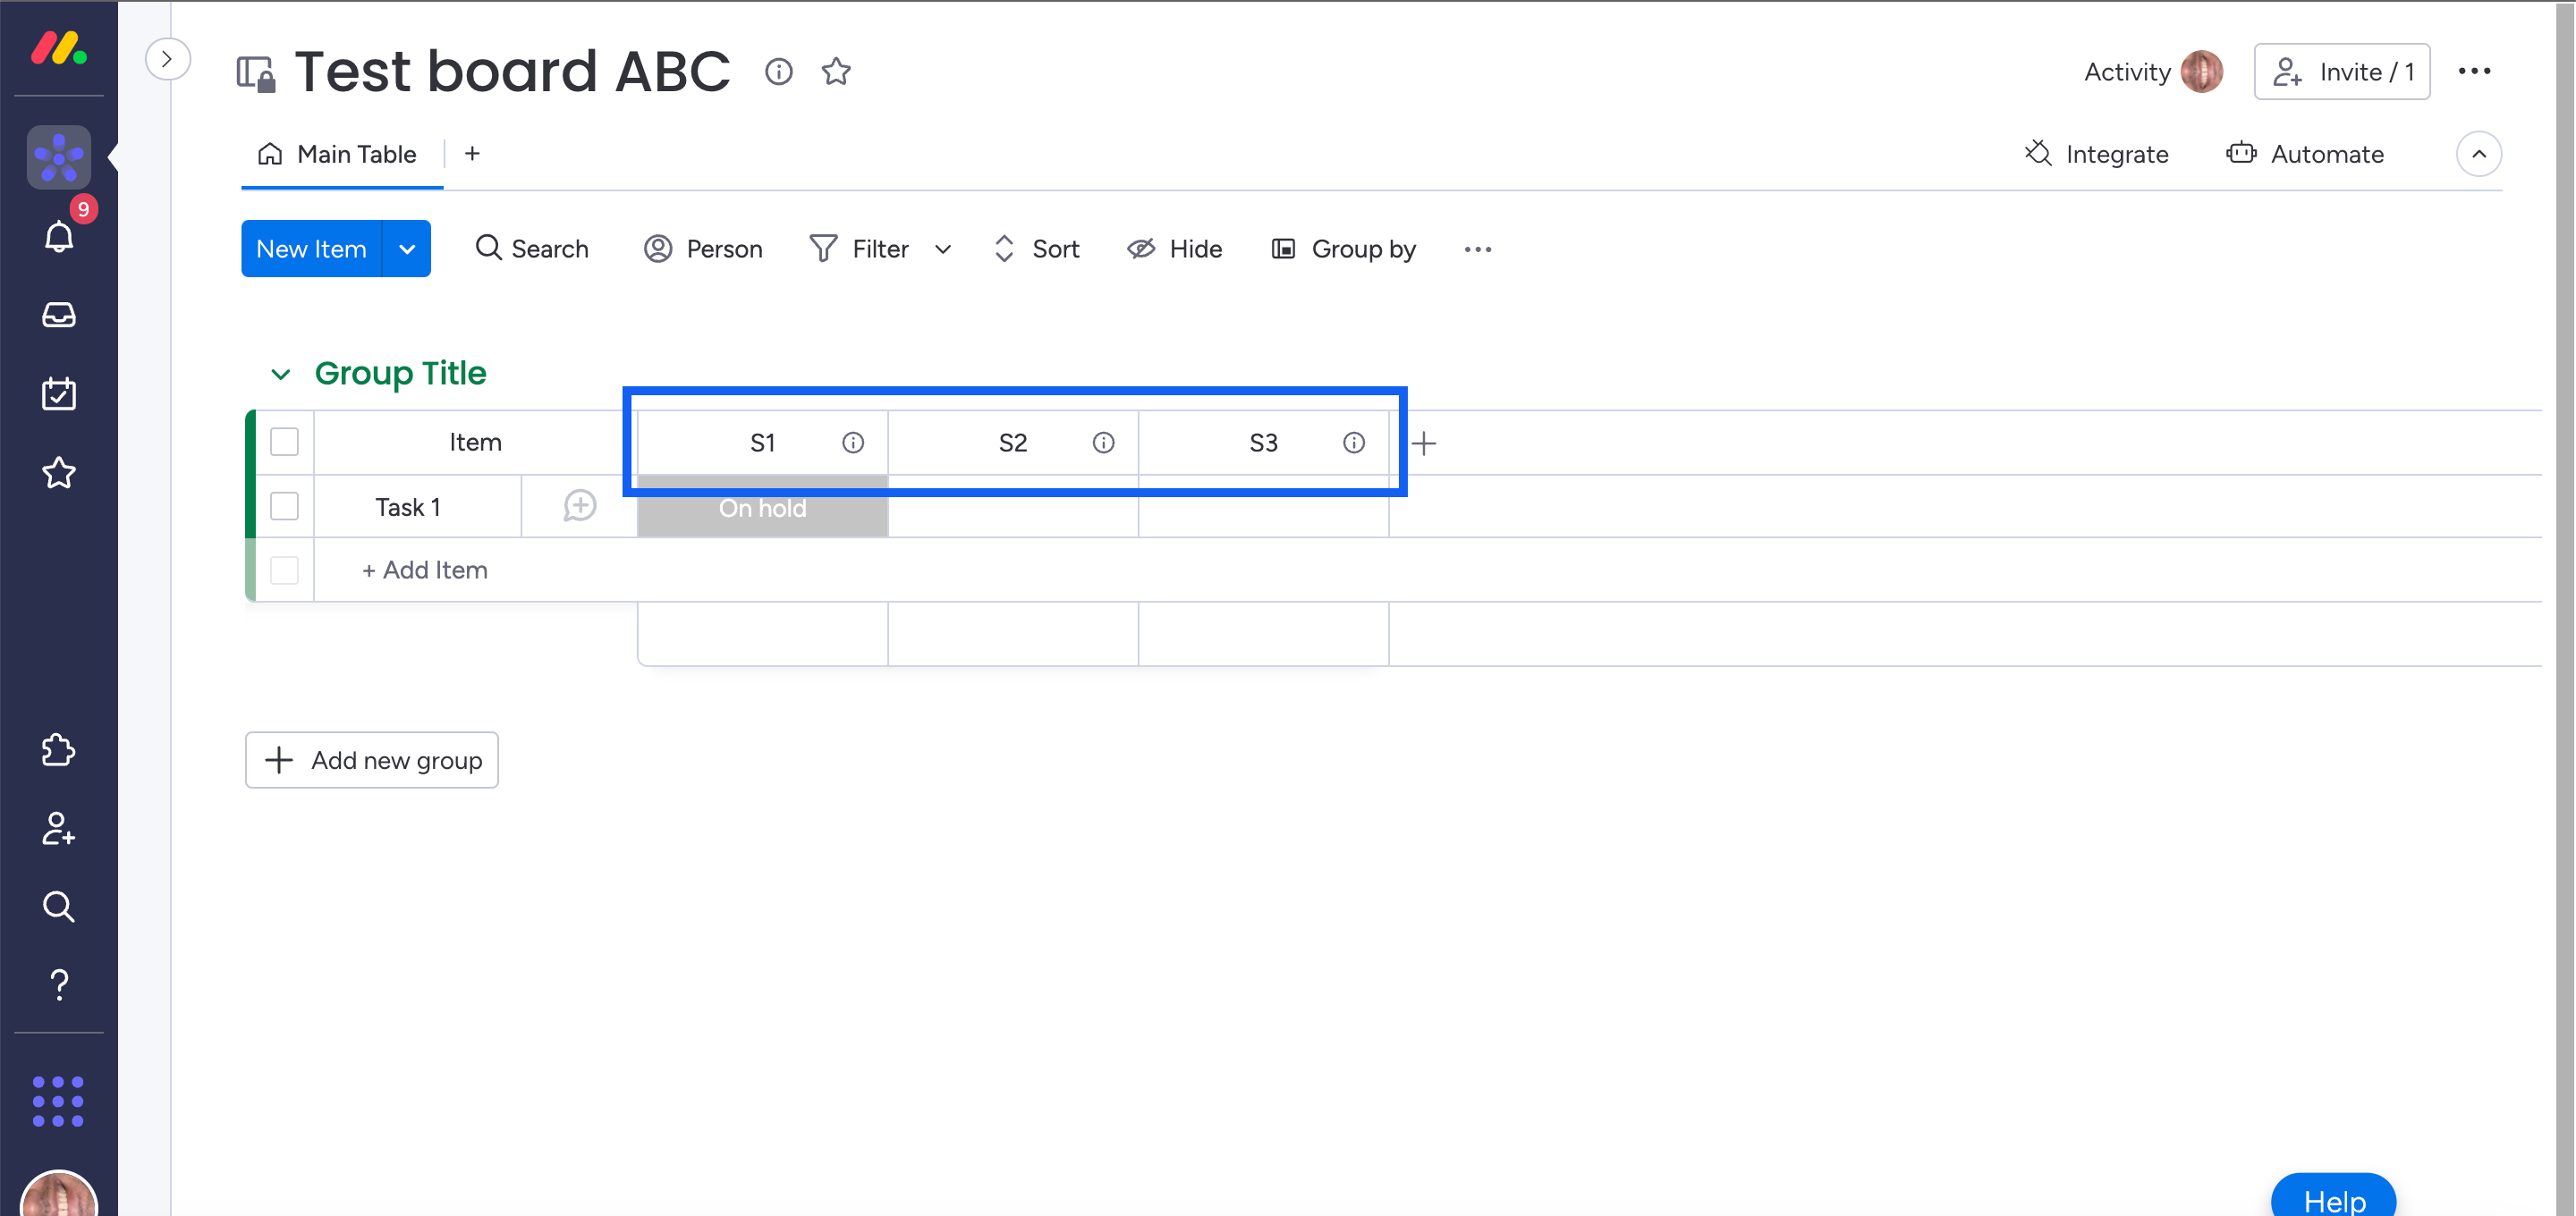Expand the Filter options arrow
The image size is (2576, 1216).
pyautogui.click(x=943, y=249)
